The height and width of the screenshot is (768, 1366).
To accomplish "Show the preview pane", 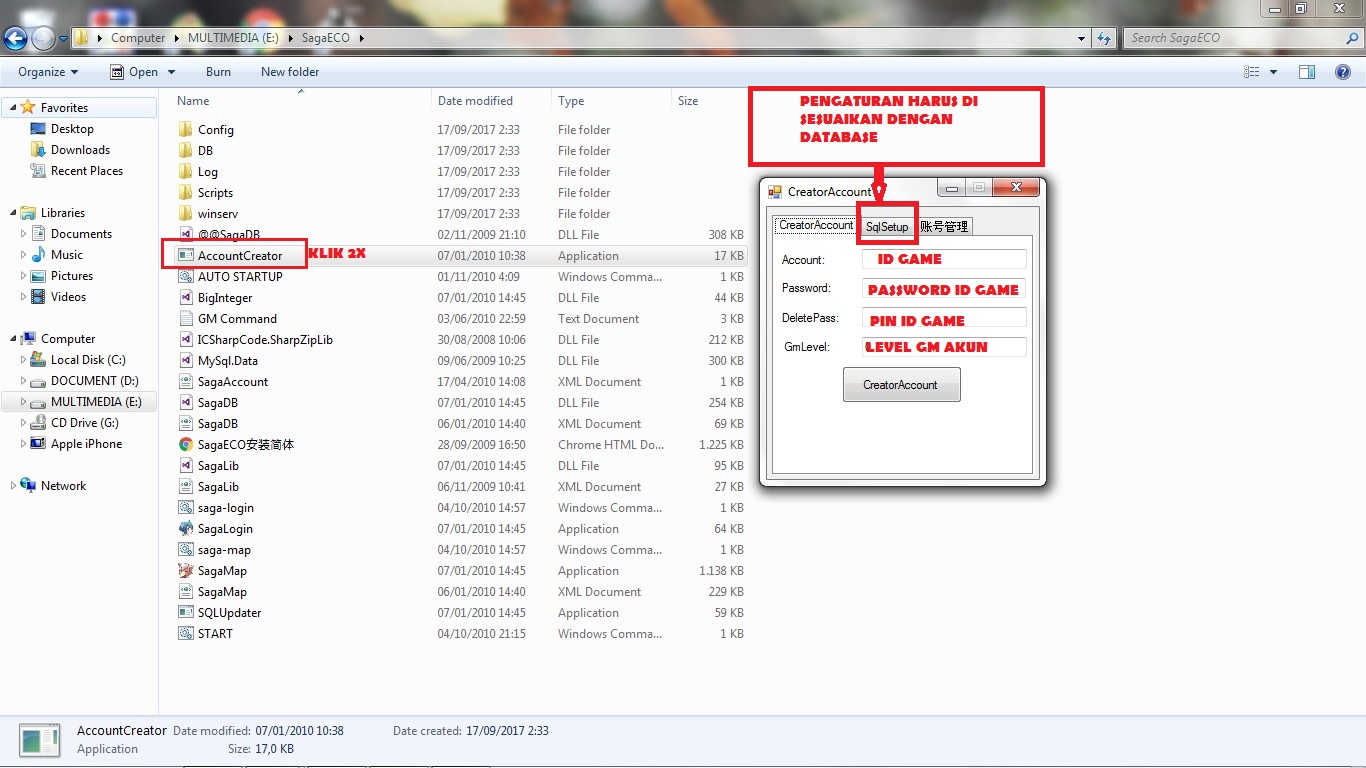I will pos(1306,71).
